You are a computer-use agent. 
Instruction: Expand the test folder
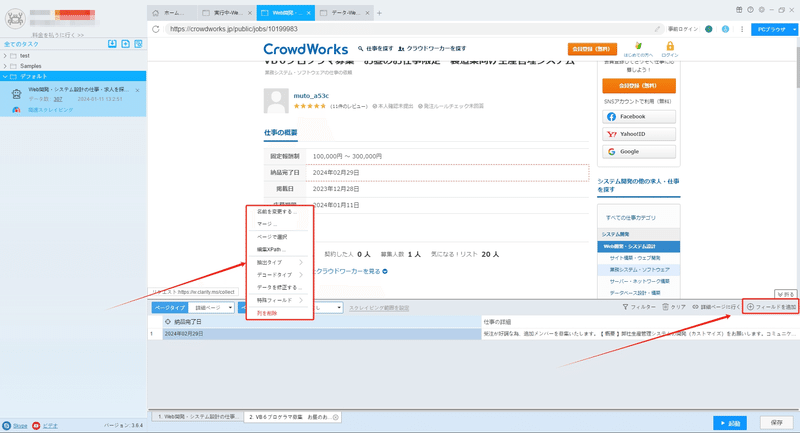pyautogui.click(x=5, y=56)
